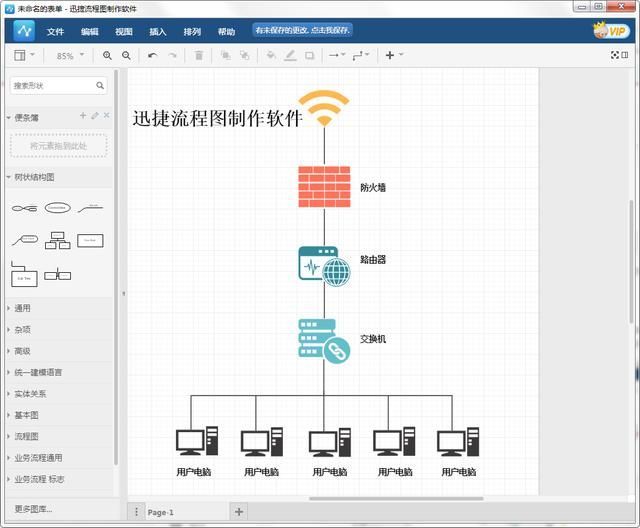Open the 视图 menu
Viewport: 640px width, 528px height.
(124, 32)
